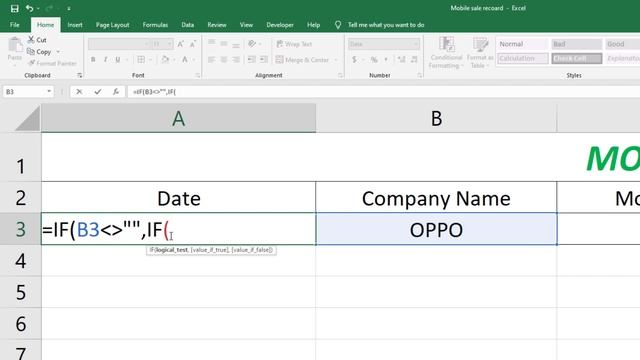Viewport: 640px width, 360px height.
Task: Apply the Bad cell style
Action: [576, 44]
